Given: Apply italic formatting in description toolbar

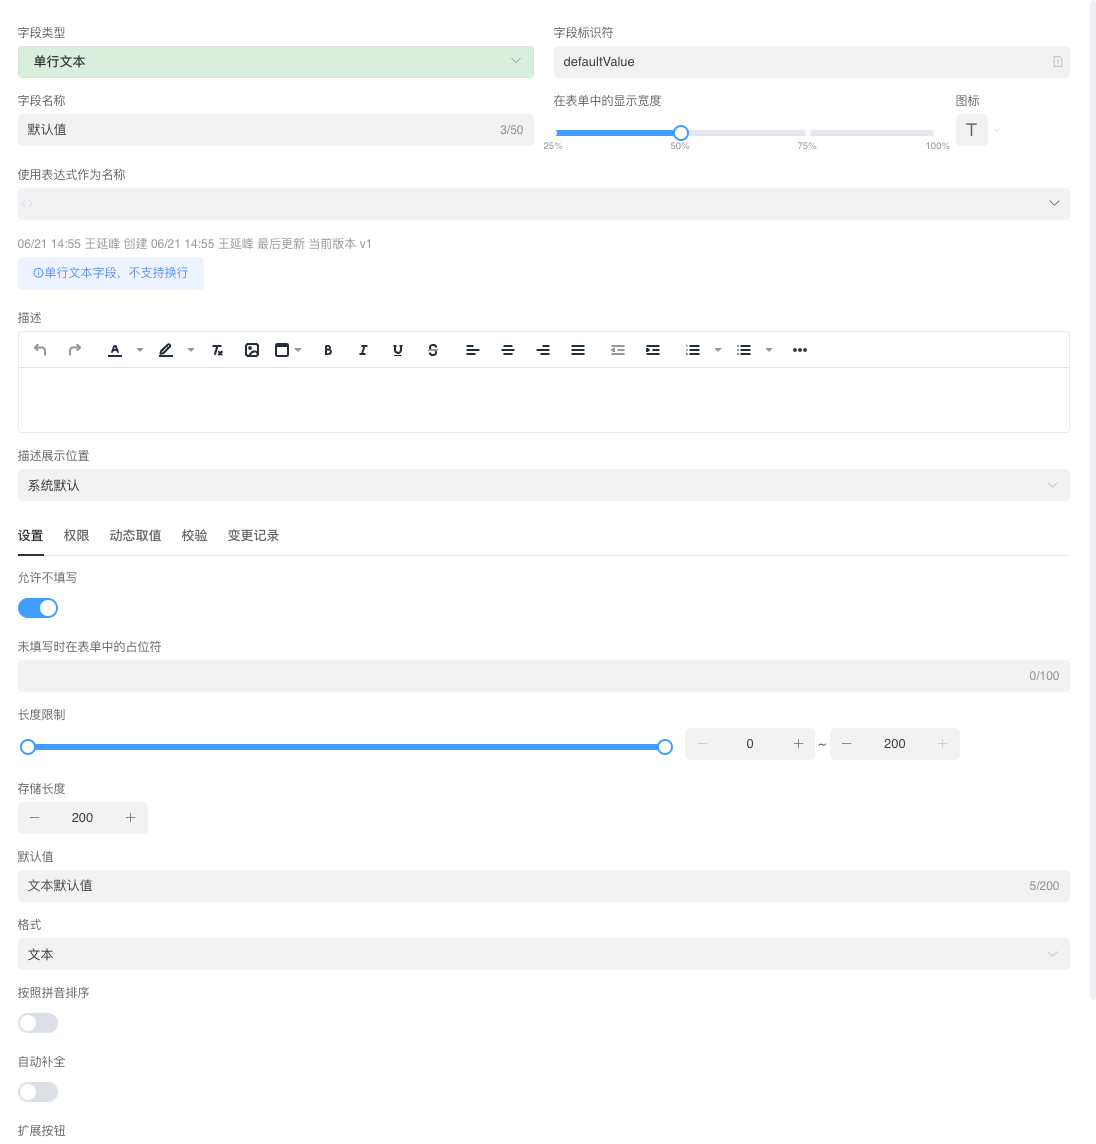Looking at the screenshot, I should 363,350.
